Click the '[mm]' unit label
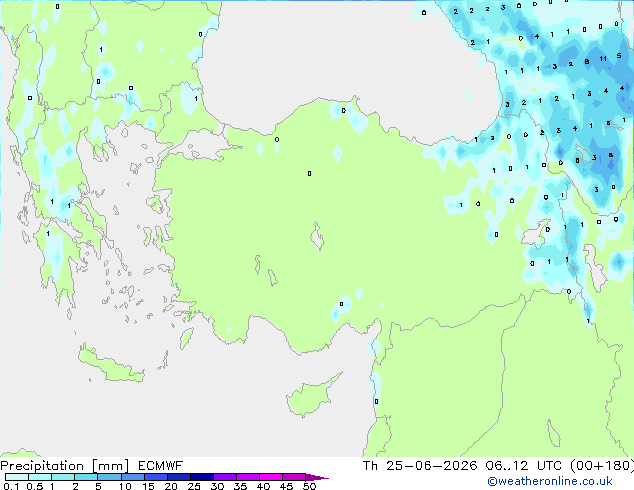 coord(110,466)
